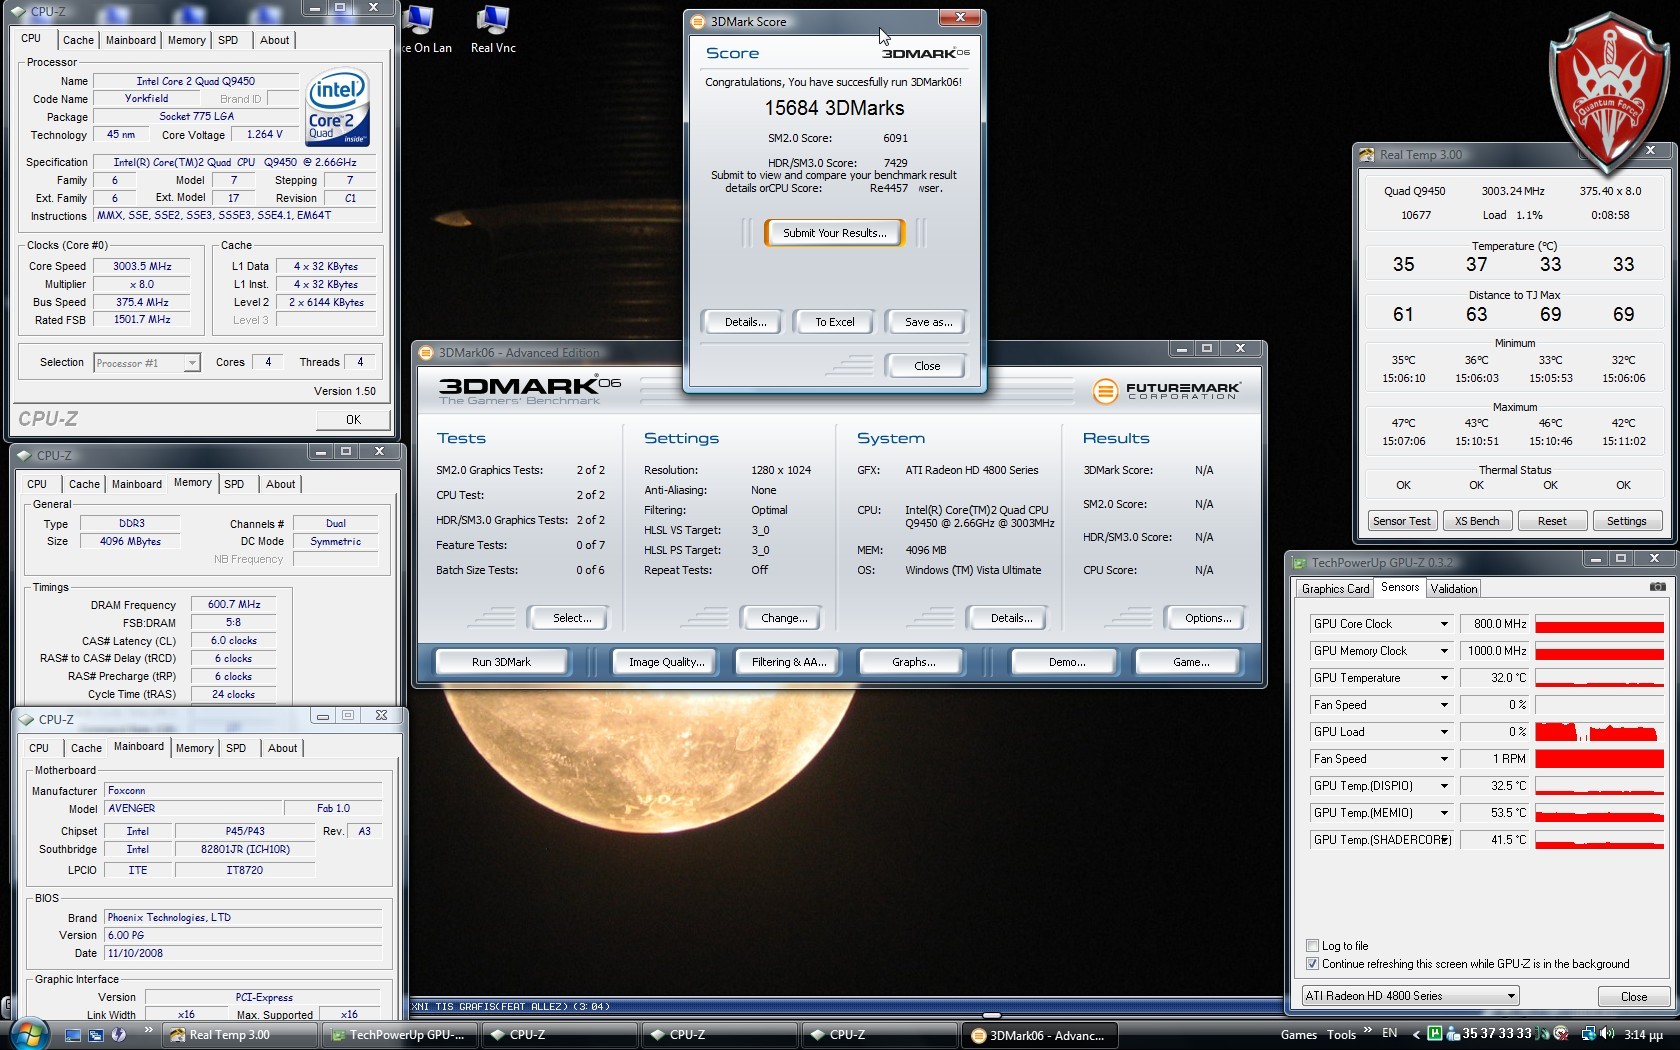
Task: Uncheck Continue refreshing this screen in background
Action: (1312, 964)
